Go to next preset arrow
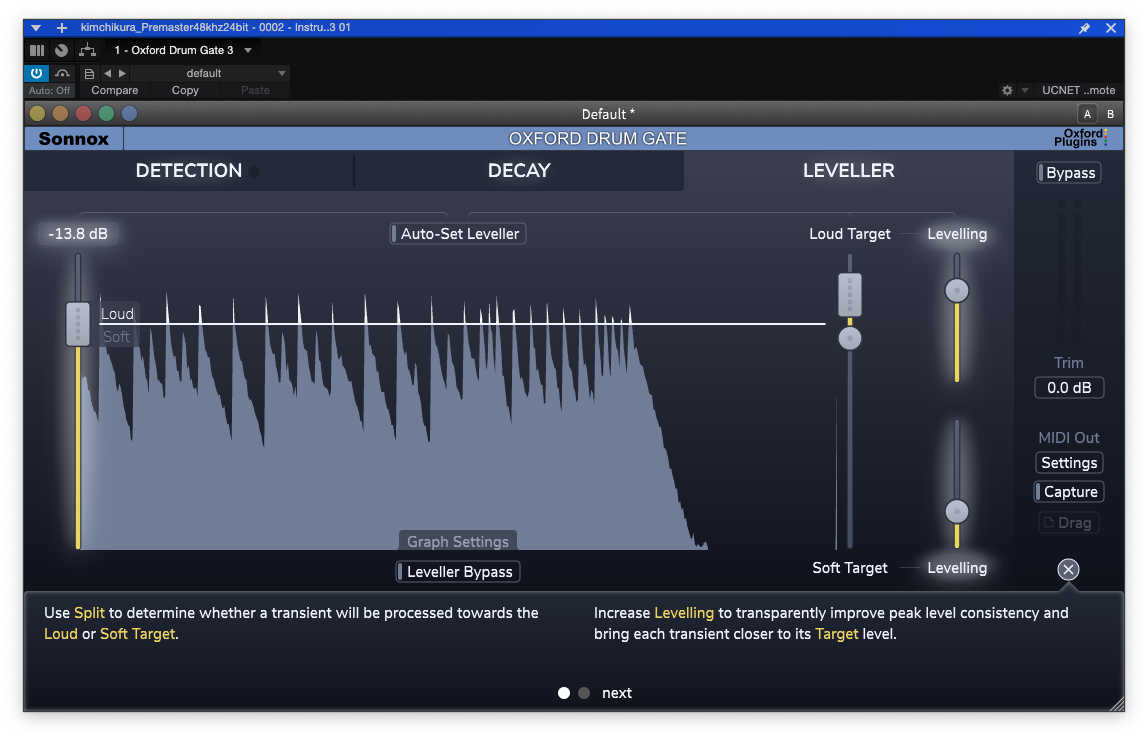 pos(122,73)
